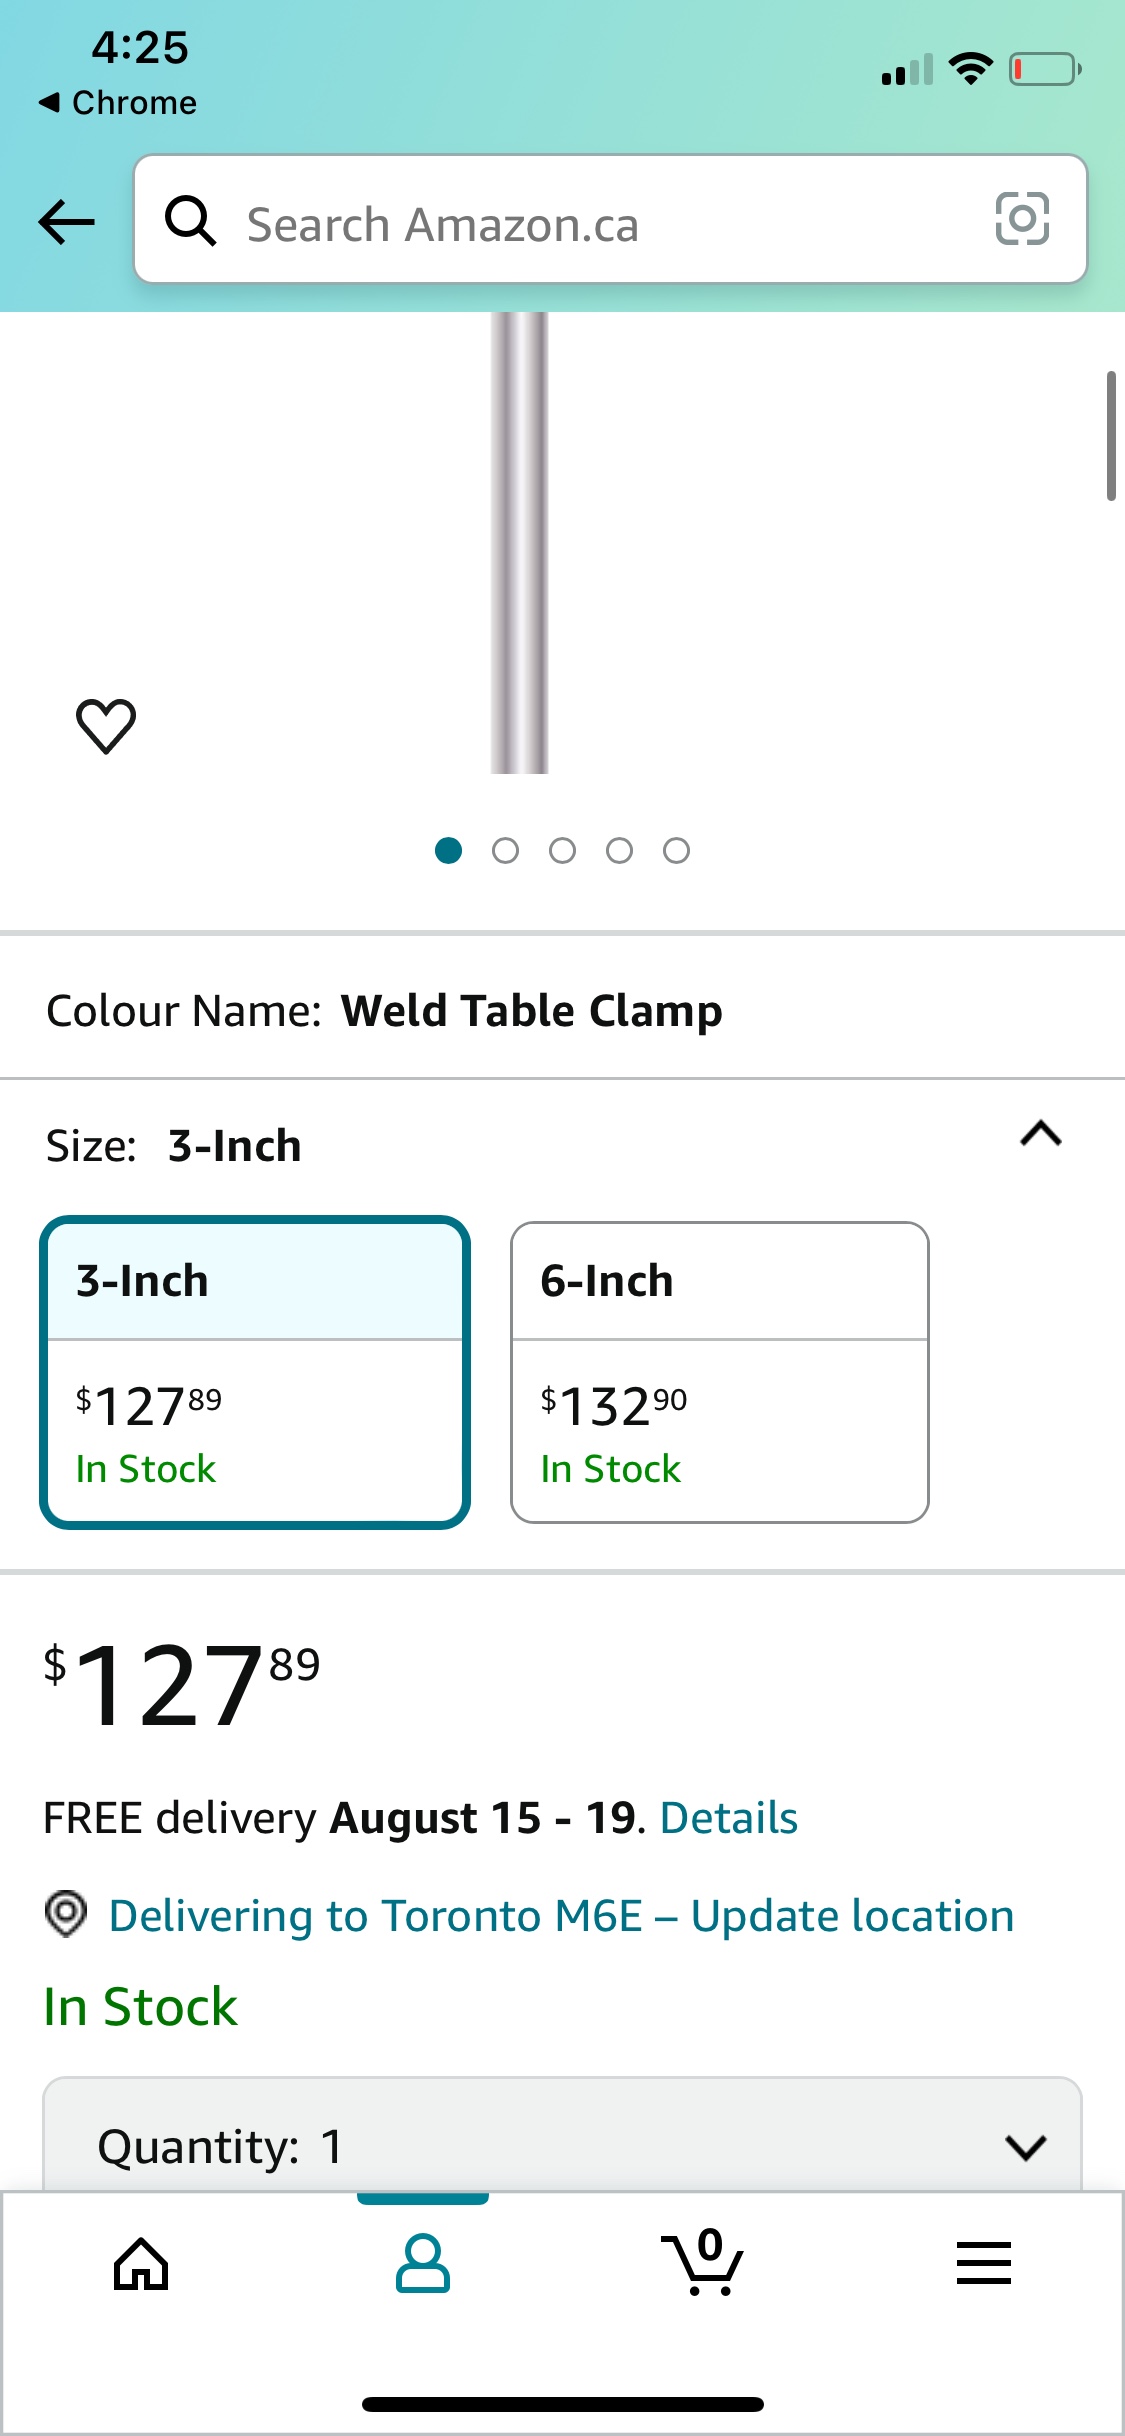Open the Quantity dropdown
The height and width of the screenshot is (2436, 1125).
point(562,2146)
